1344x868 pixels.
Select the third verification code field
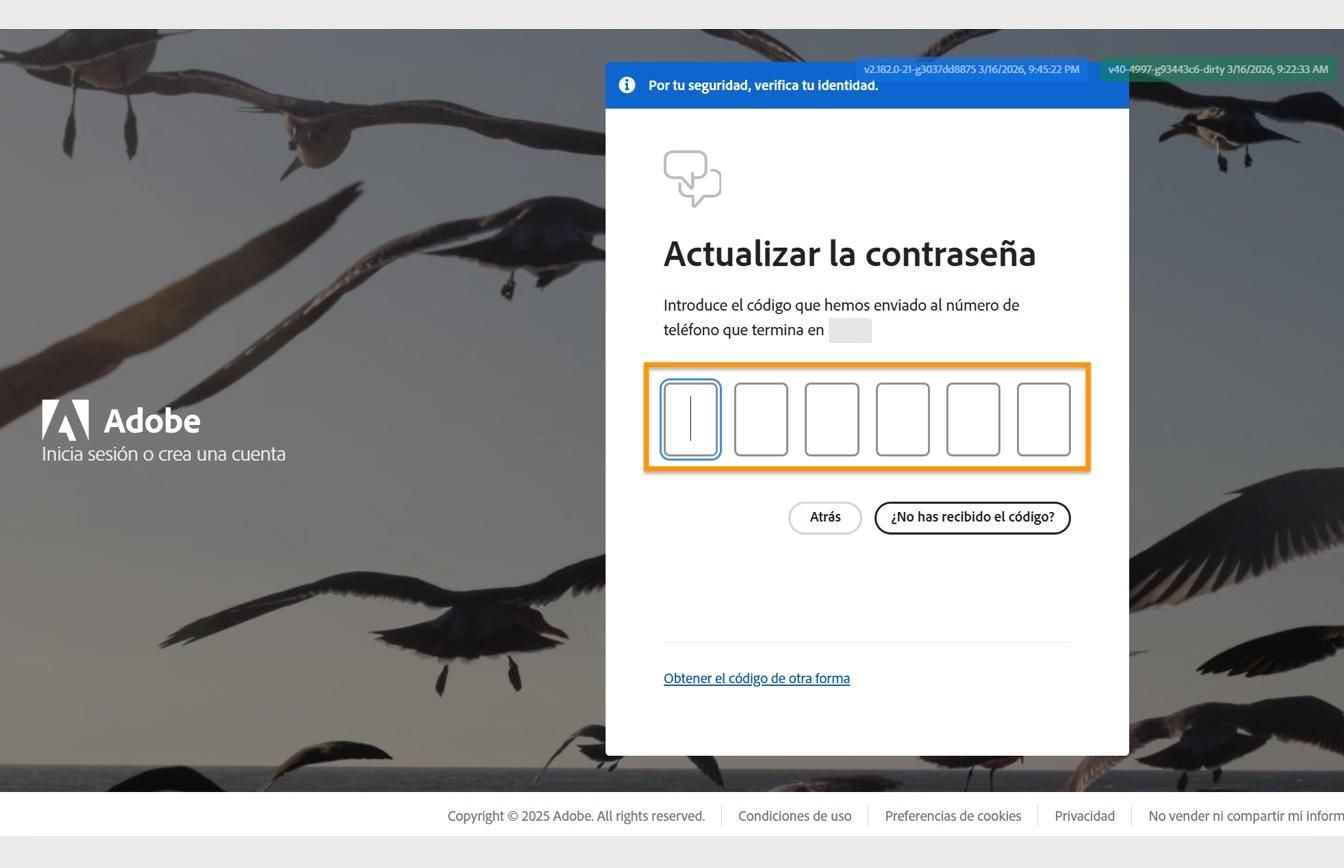coord(832,419)
